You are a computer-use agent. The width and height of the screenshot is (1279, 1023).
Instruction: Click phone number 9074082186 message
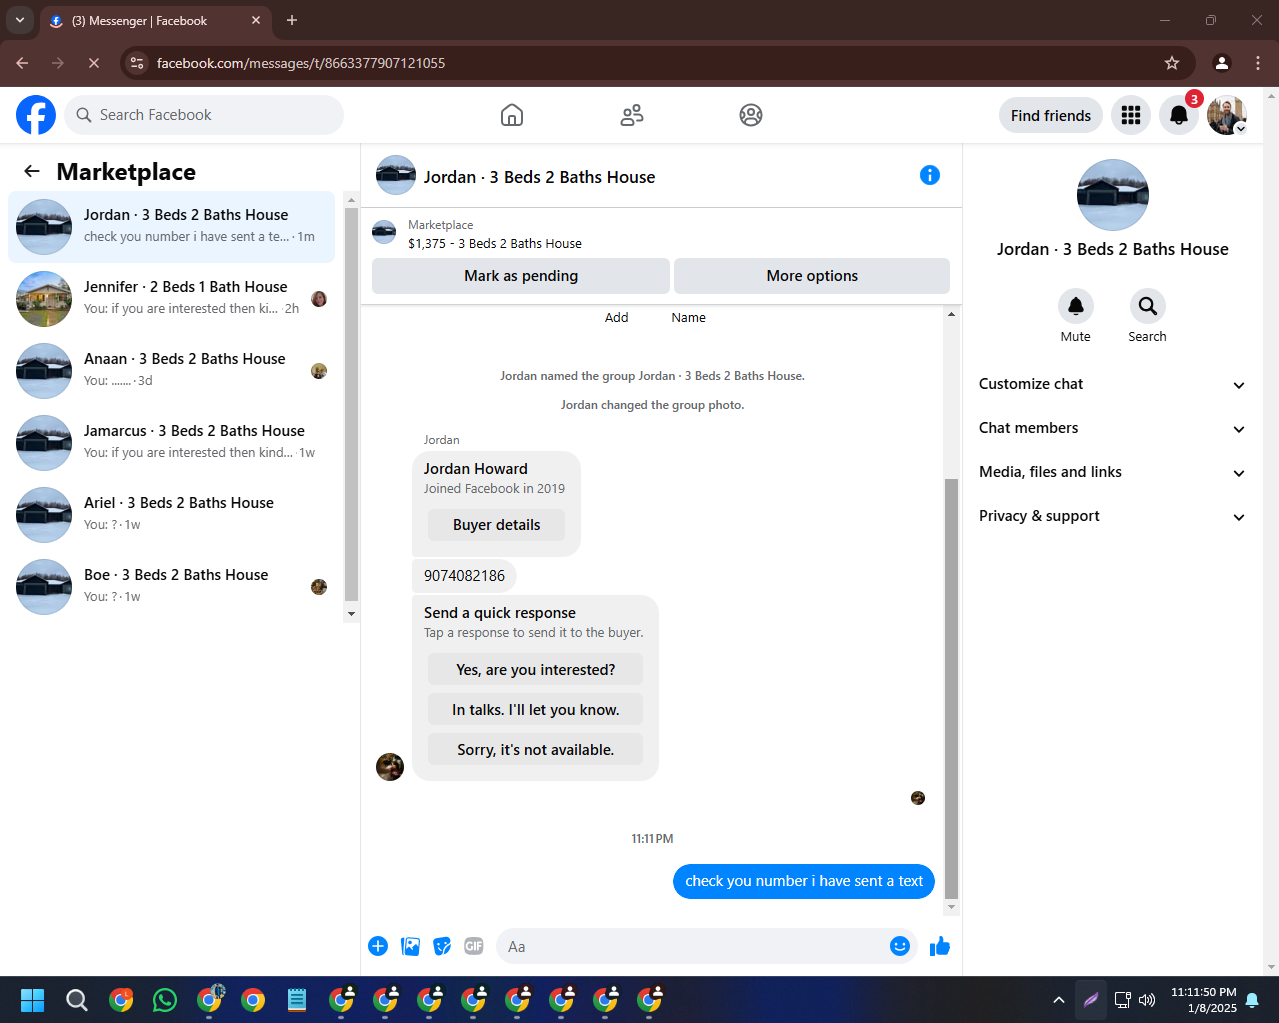(x=464, y=576)
